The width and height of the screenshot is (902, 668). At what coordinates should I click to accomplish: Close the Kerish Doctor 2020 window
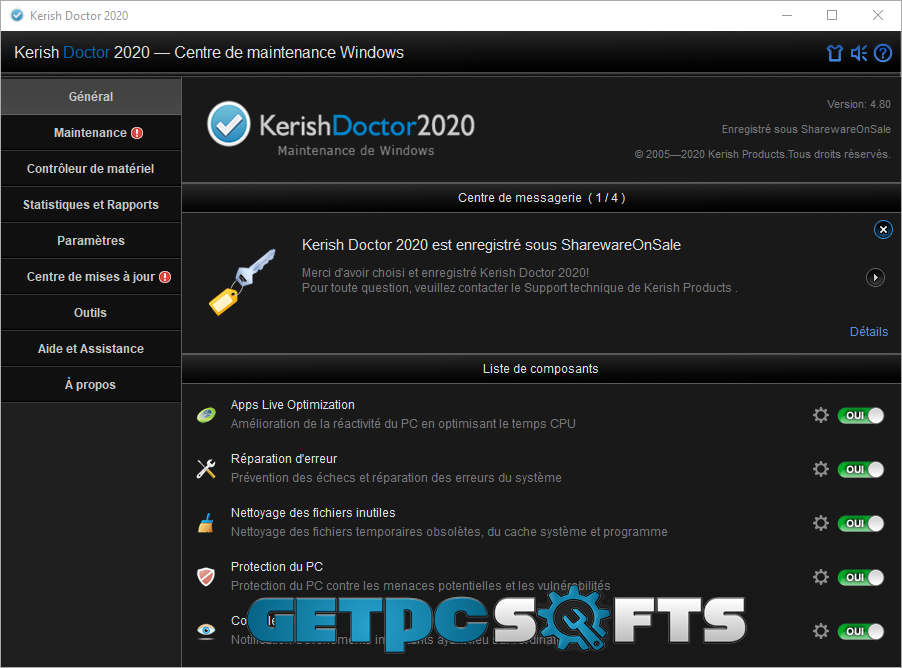coord(877,16)
